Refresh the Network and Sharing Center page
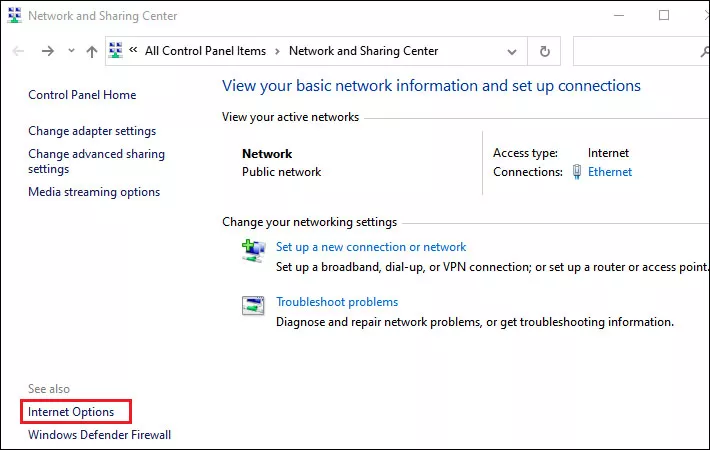Image resolution: width=710 pixels, height=450 pixels. [x=544, y=51]
